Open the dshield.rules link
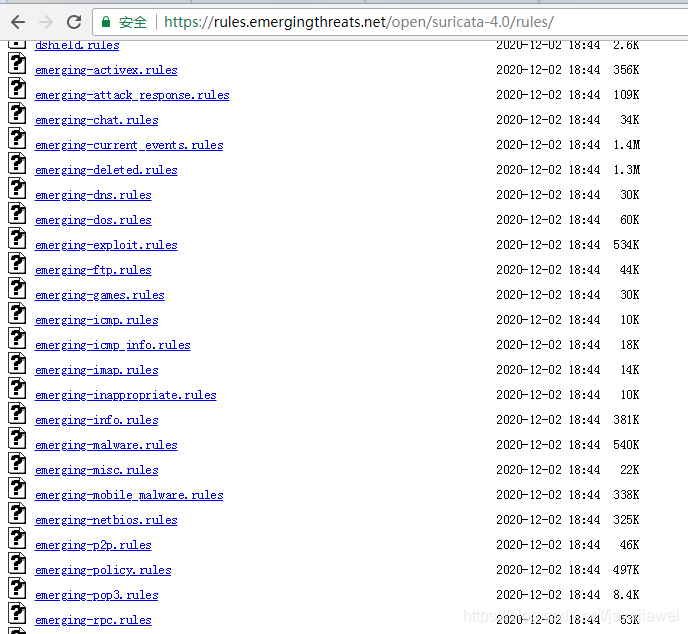 77,45
